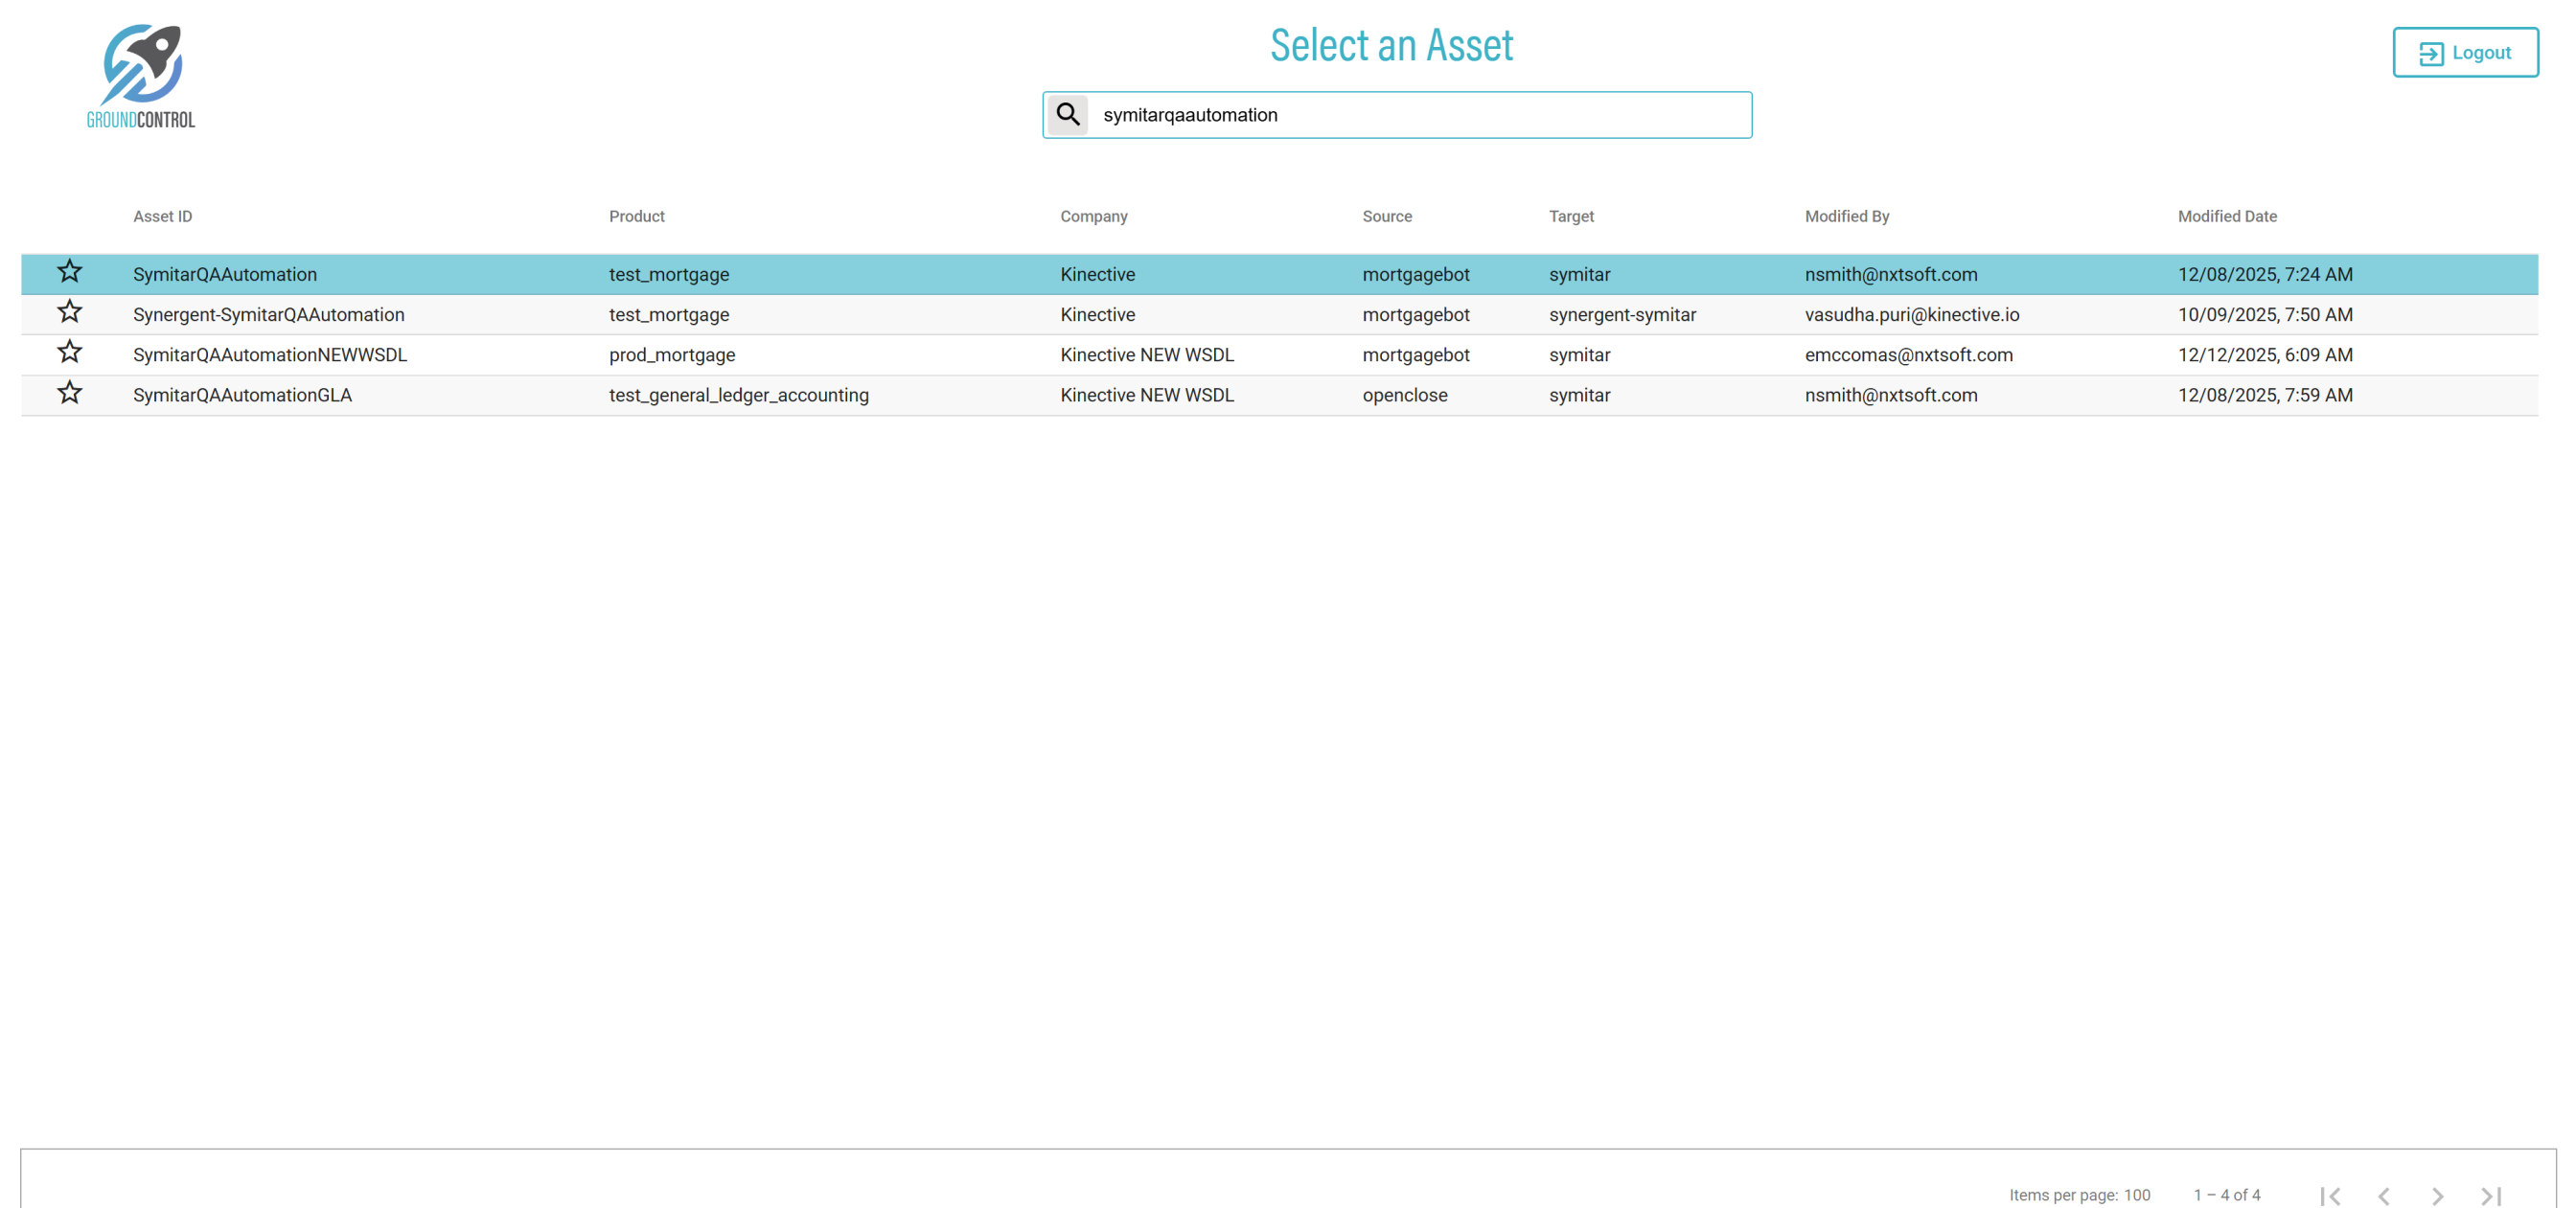Sort by the Asset ID column header

pyautogui.click(x=162, y=216)
